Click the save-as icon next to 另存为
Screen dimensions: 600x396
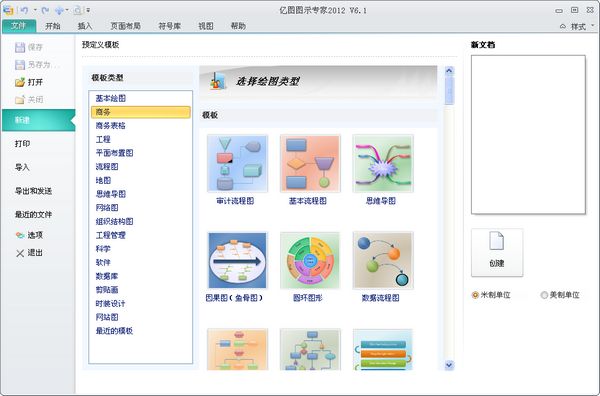20,65
